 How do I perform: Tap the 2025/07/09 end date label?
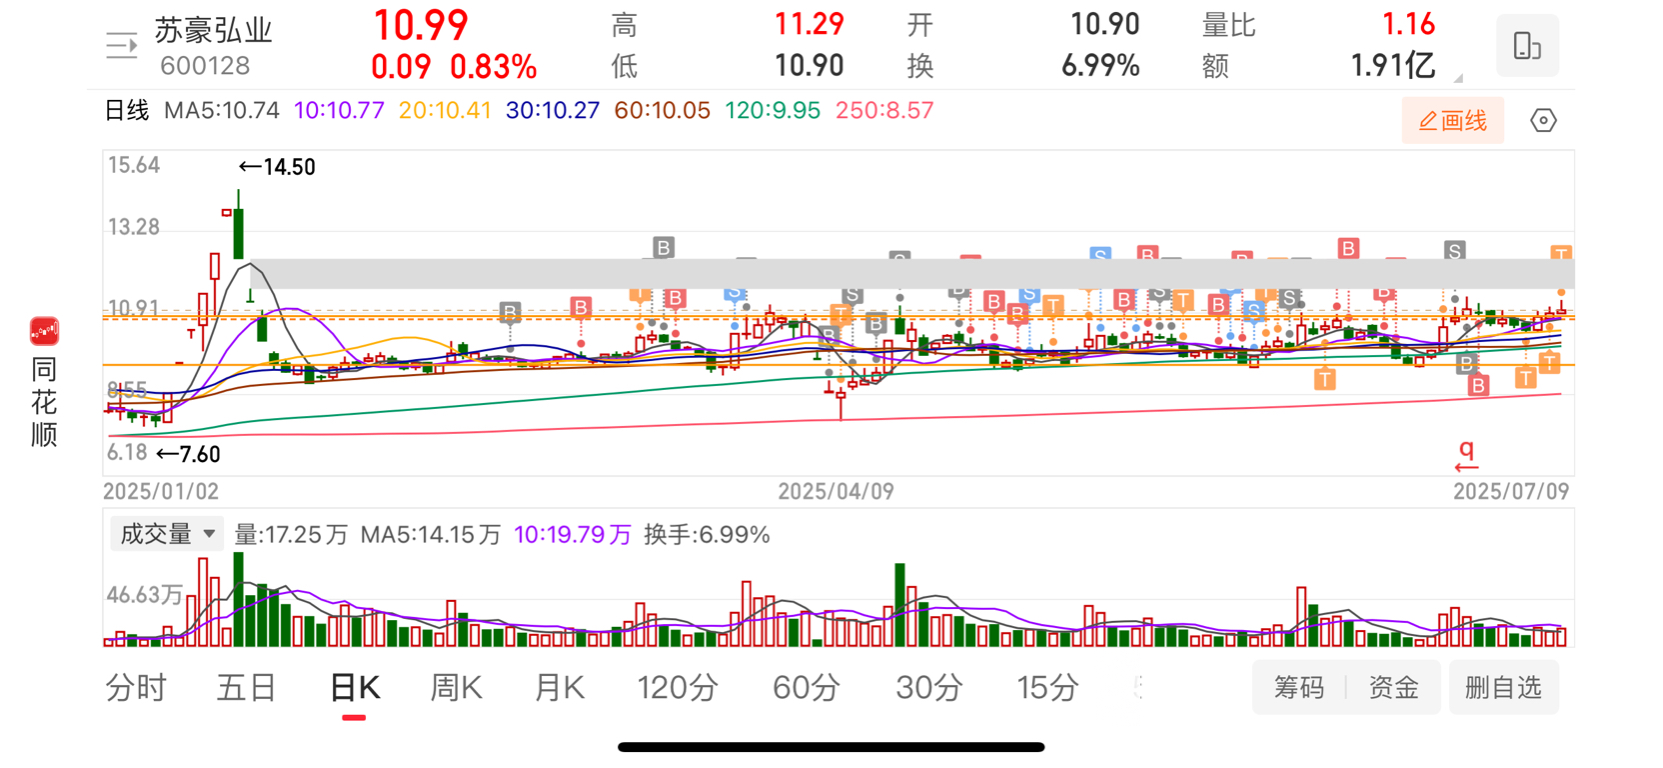click(x=1511, y=492)
